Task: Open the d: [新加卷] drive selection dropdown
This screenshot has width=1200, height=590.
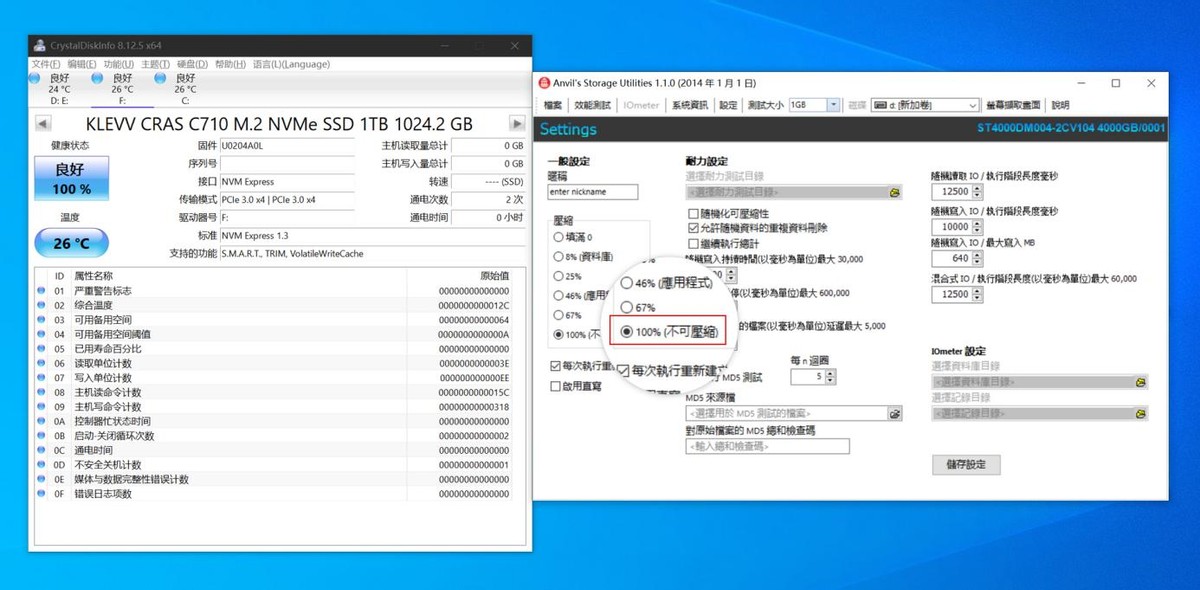Action: click(973, 104)
